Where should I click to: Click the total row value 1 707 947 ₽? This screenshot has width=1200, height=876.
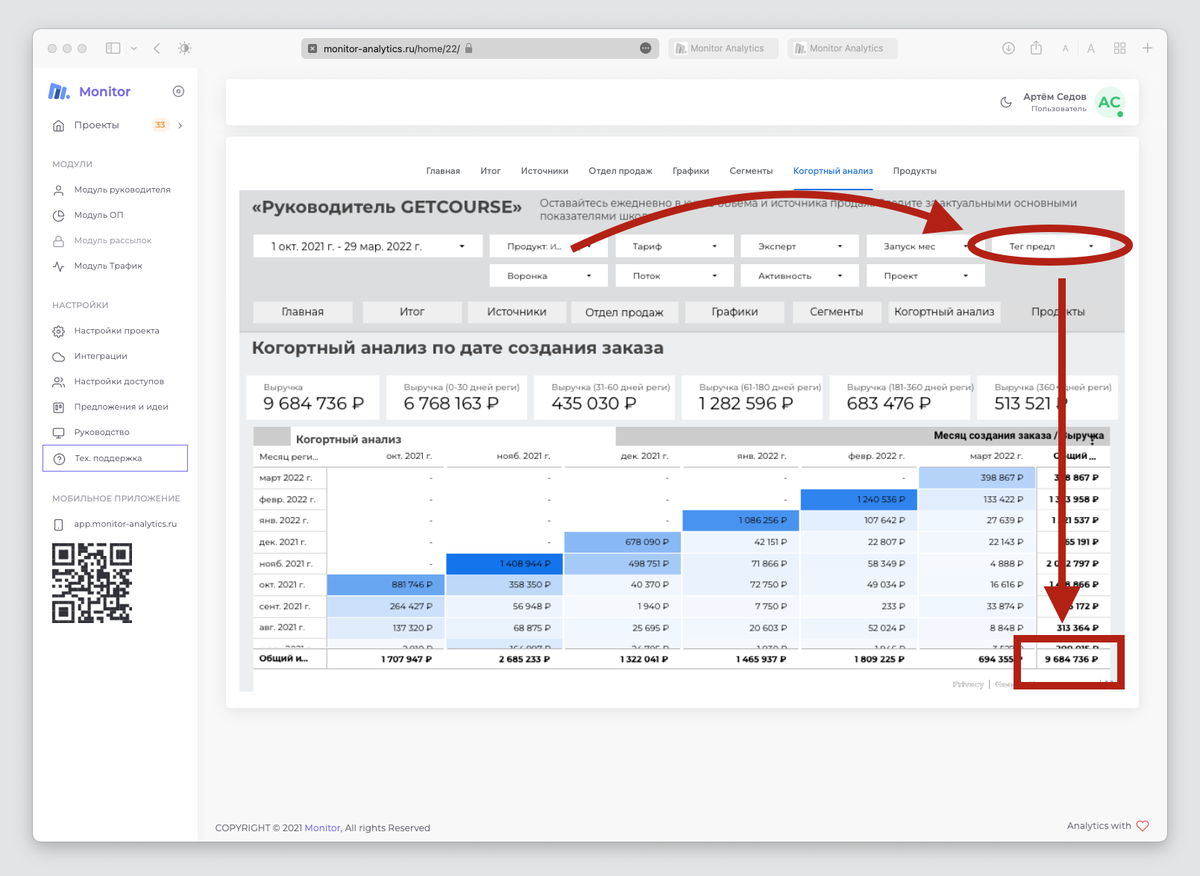coord(406,659)
